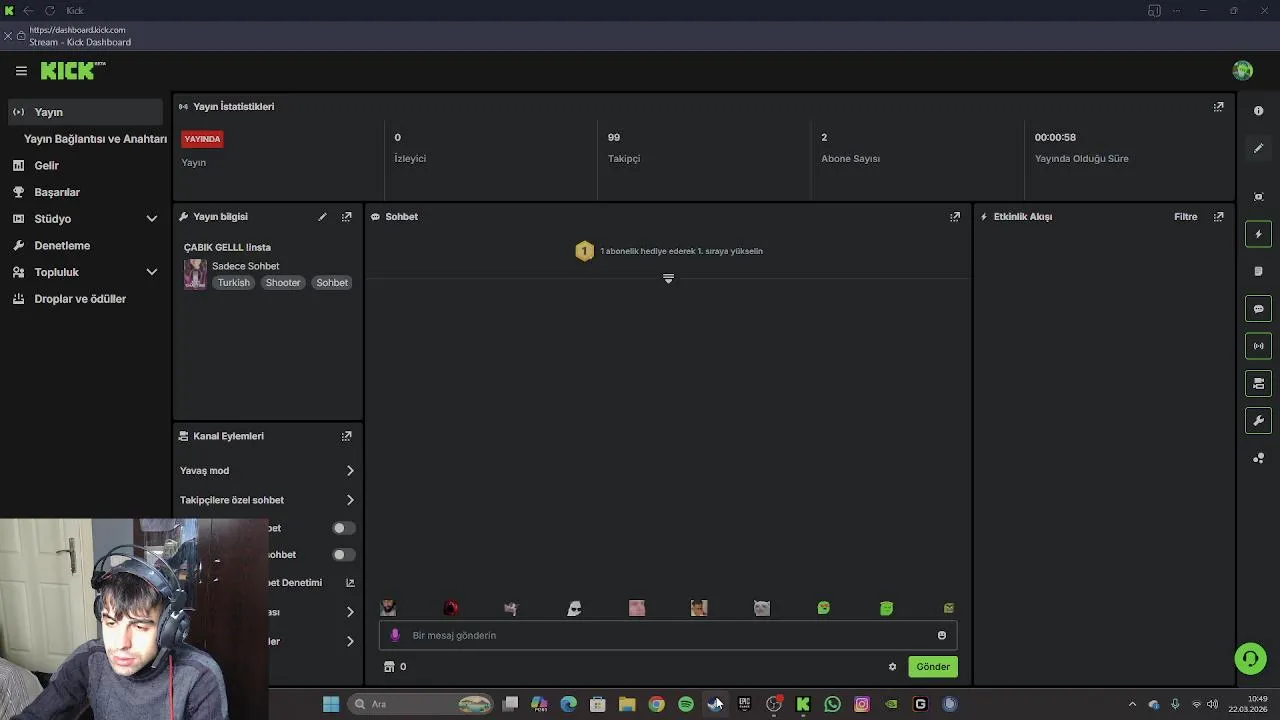Viewport: 1280px width, 720px height.
Task: Select Yayın in the sidebar
Action: click(x=85, y=112)
